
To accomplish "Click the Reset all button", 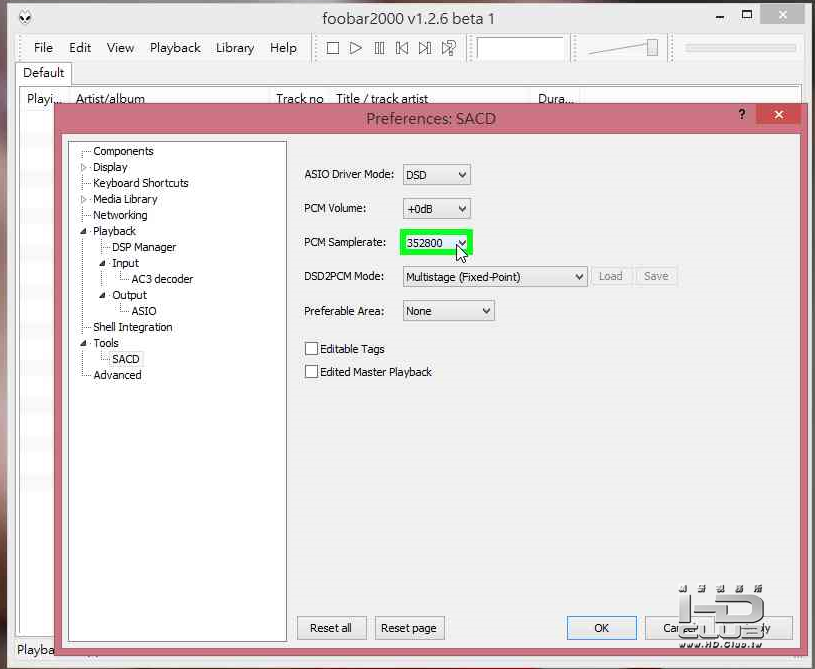I will pos(331,628).
